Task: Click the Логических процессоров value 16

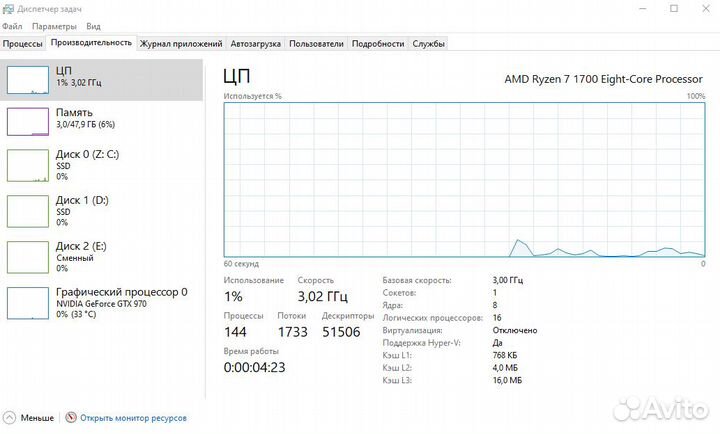Action: click(497, 318)
